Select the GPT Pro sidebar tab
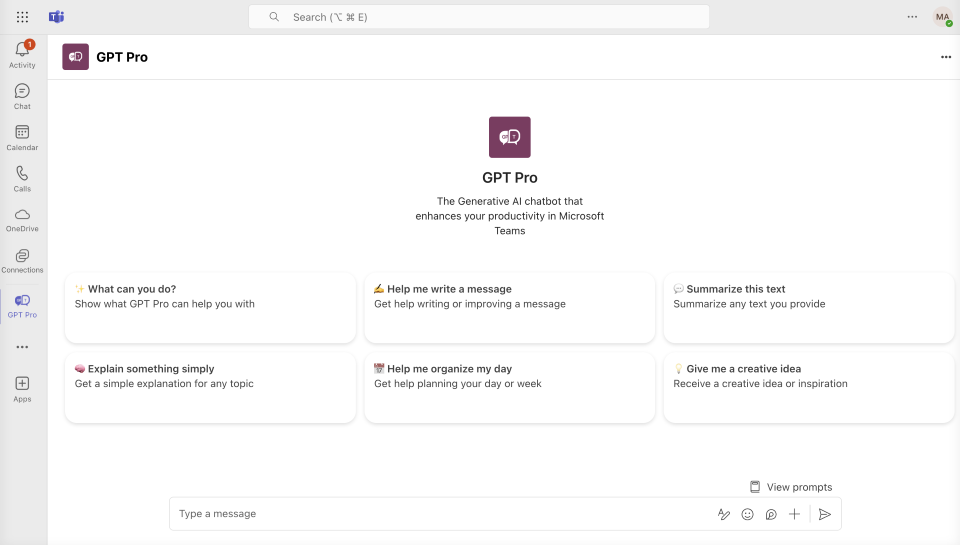Viewport: 960px width, 545px height. 22,305
